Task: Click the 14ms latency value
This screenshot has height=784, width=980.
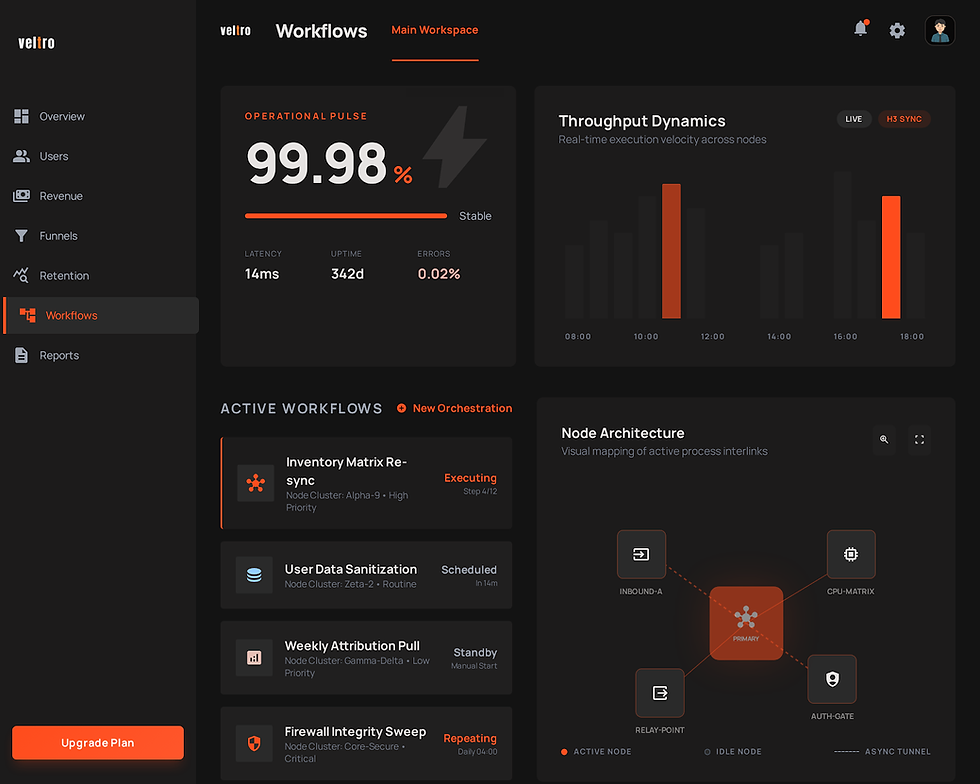Action: pyautogui.click(x=262, y=274)
